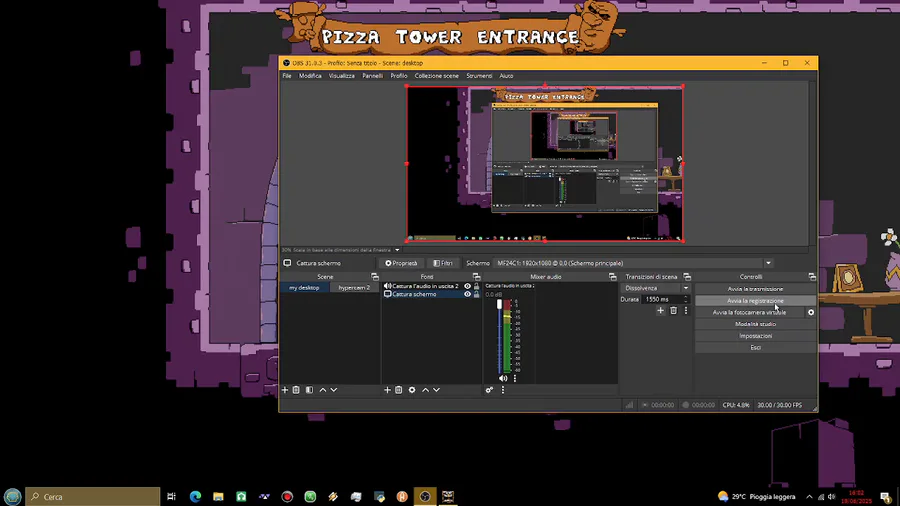The image size is (900, 506).
Task: Undock the Fonti panel
Action: [476, 277]
